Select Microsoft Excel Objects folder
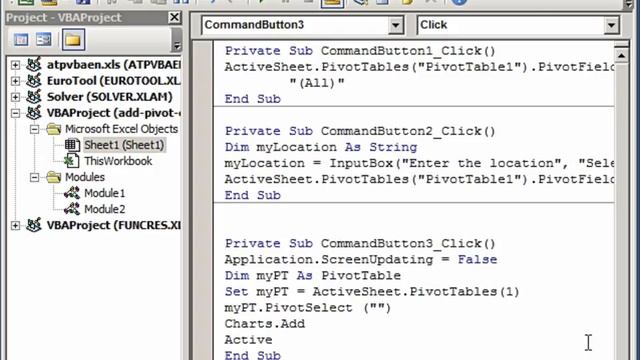 [121, 129]
